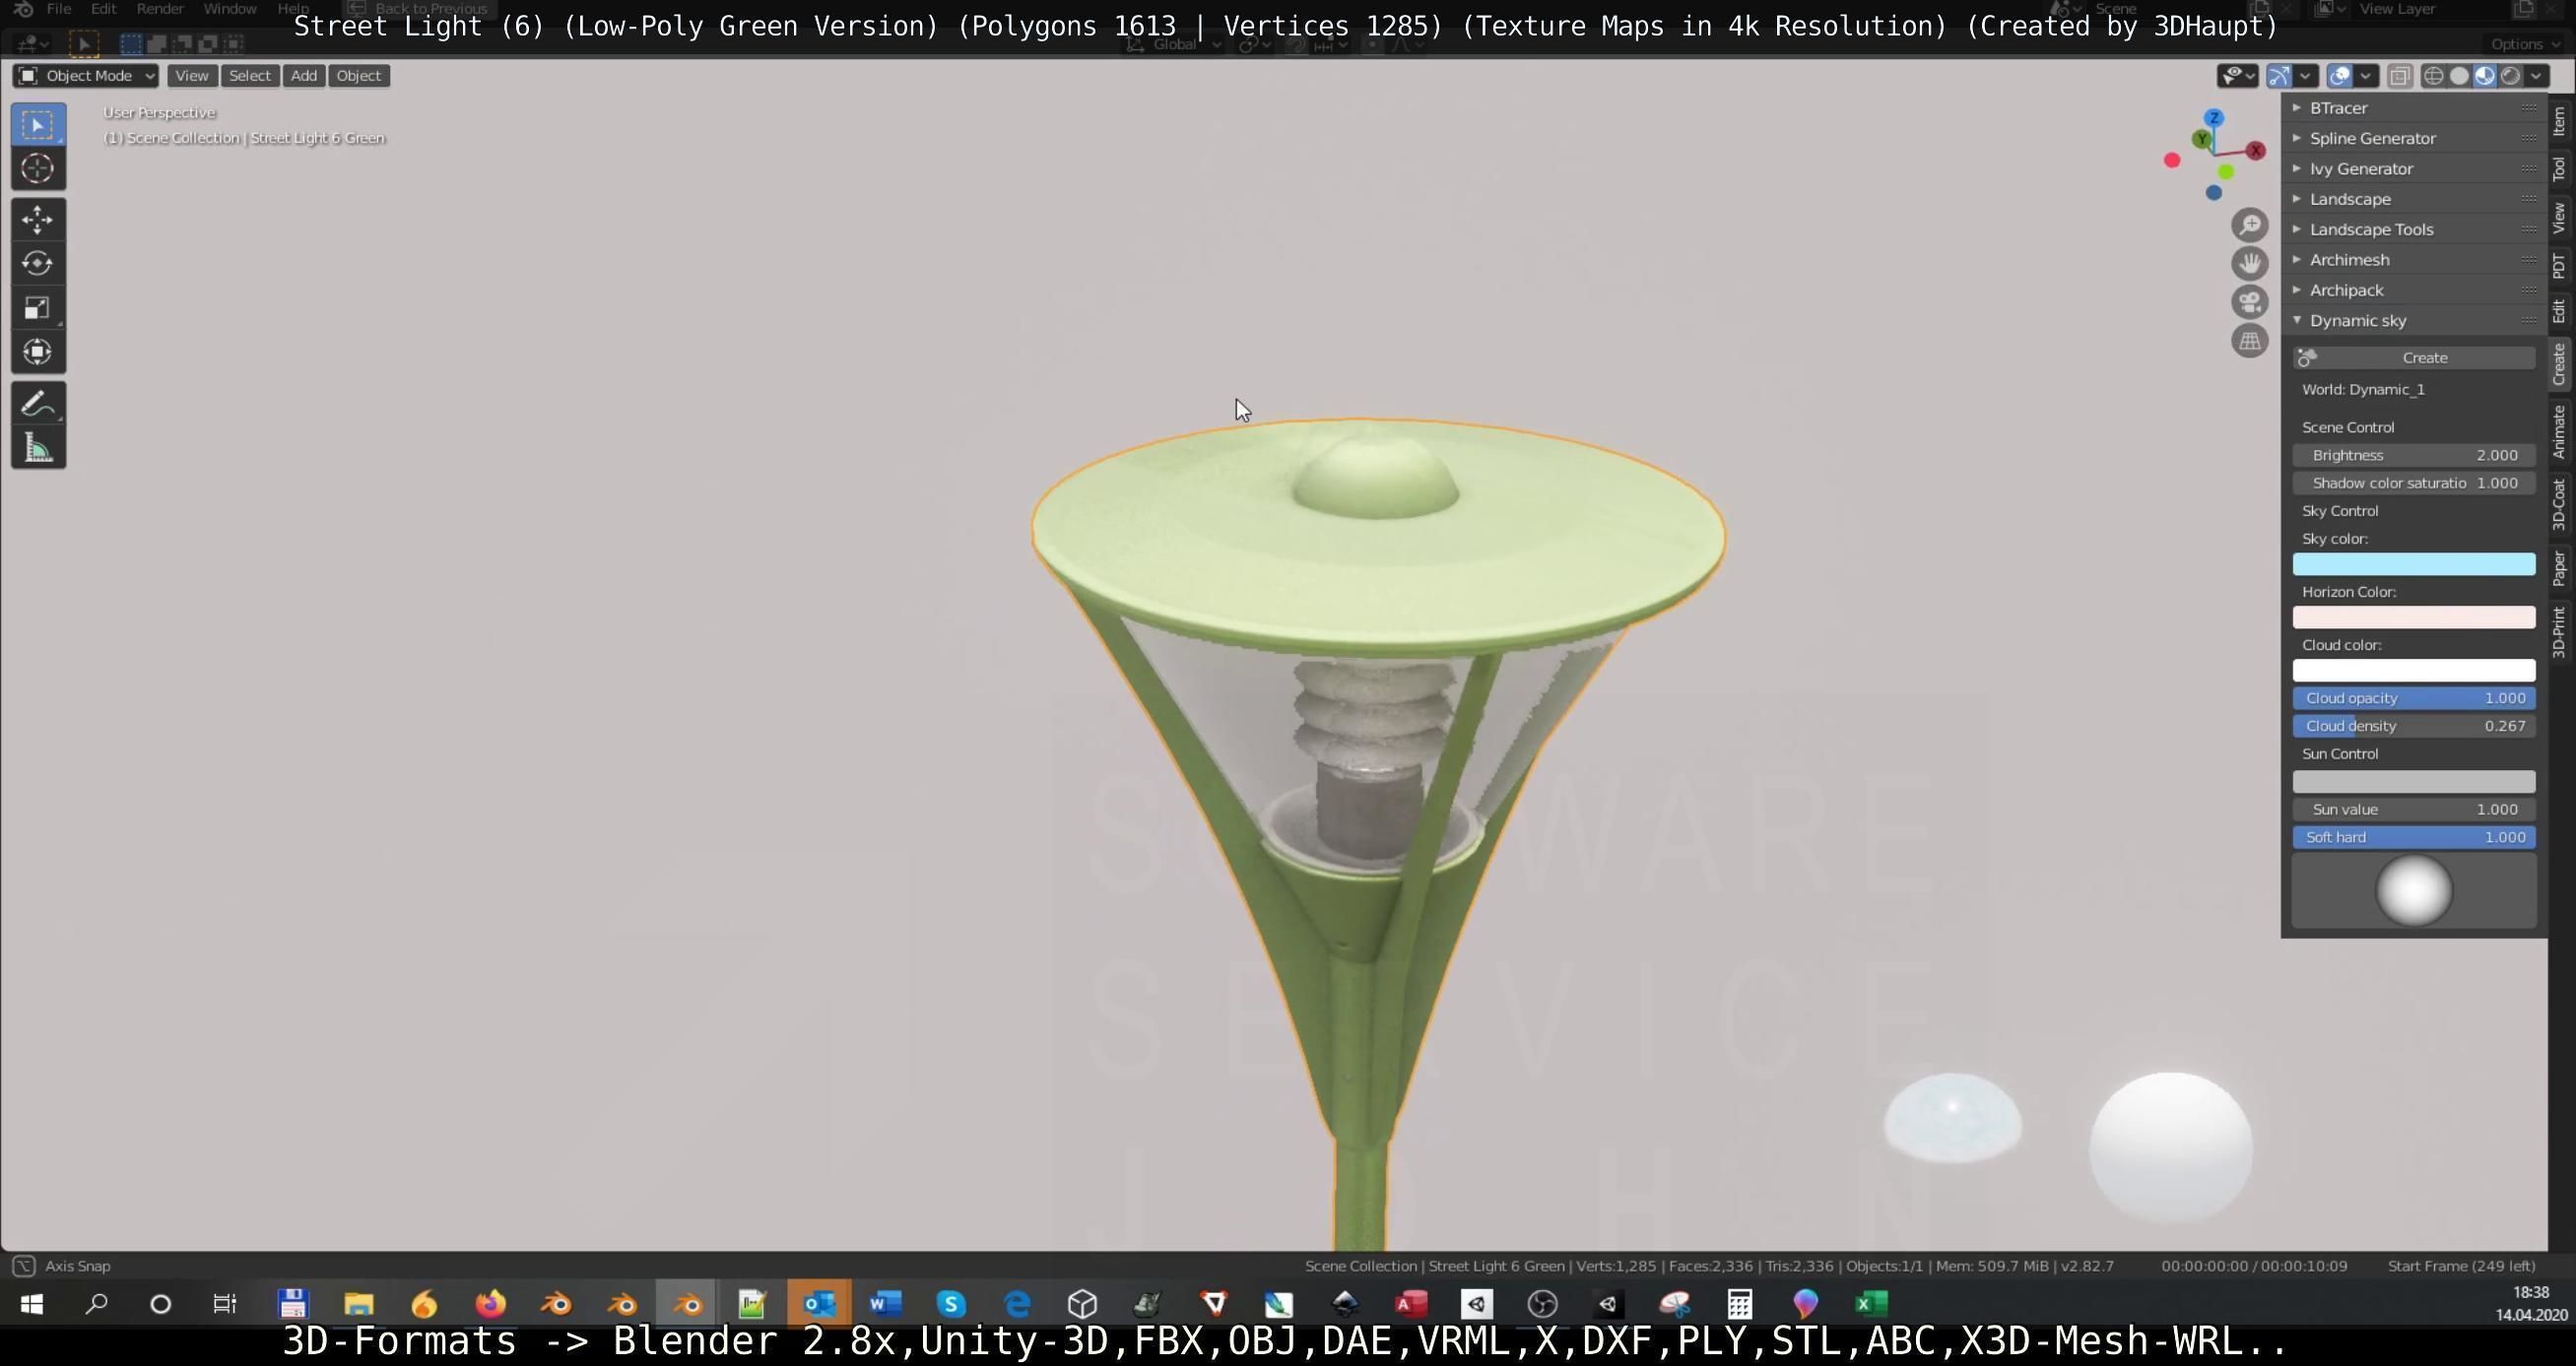The image size is (2576, 1366).
Task: Switch to the Item sidebar tab
Action: pos(2560,122)
